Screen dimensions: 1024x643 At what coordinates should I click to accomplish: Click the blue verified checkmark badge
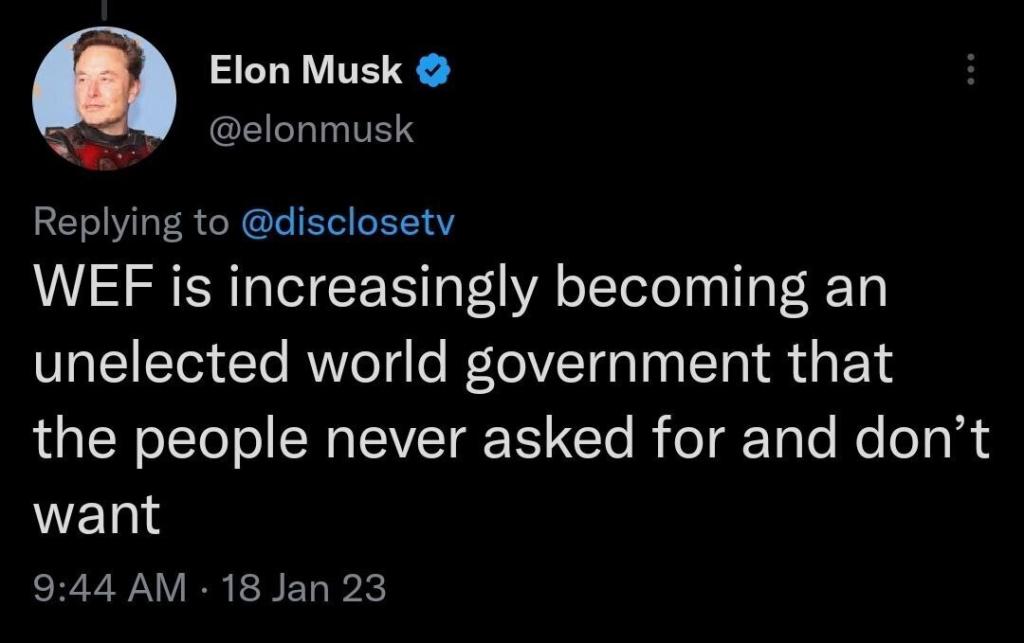pyautogui.click(x=432, y=70)
